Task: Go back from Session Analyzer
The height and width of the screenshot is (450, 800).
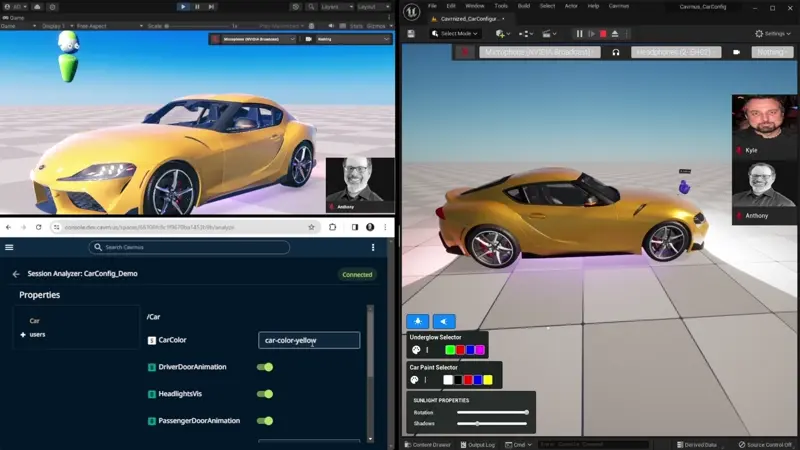Action: 16,274
